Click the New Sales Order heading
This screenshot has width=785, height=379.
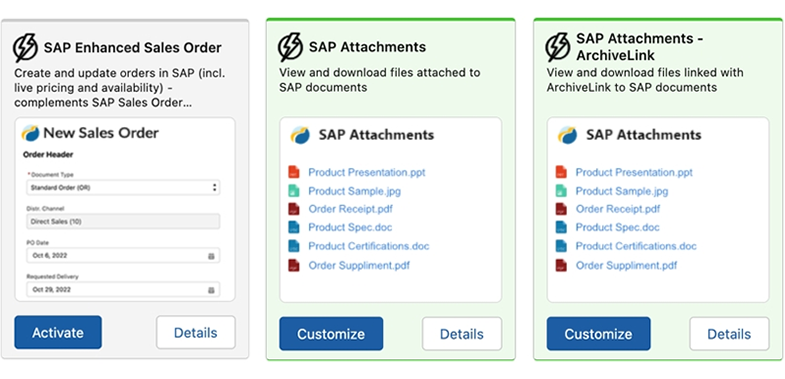(101, 133)
